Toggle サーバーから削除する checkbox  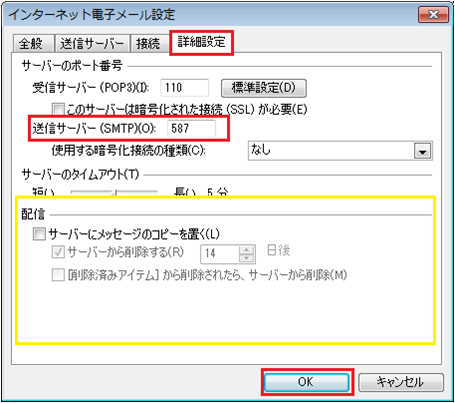tap(58, 252)
